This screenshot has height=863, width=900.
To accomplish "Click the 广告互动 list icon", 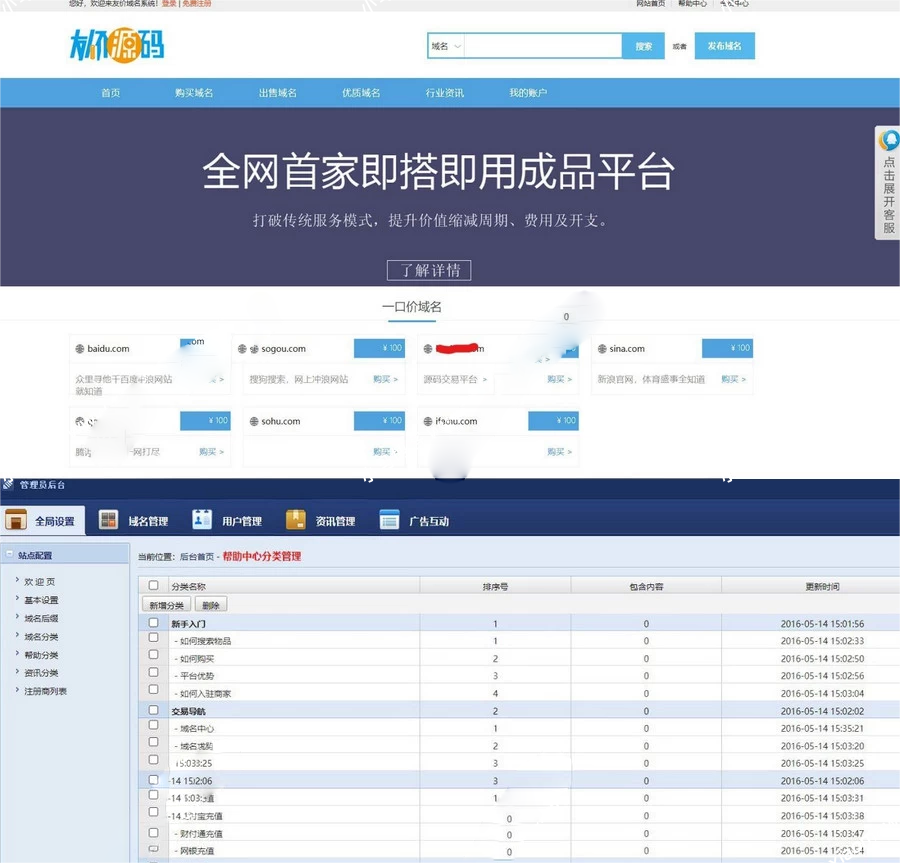I will [390, 520].
